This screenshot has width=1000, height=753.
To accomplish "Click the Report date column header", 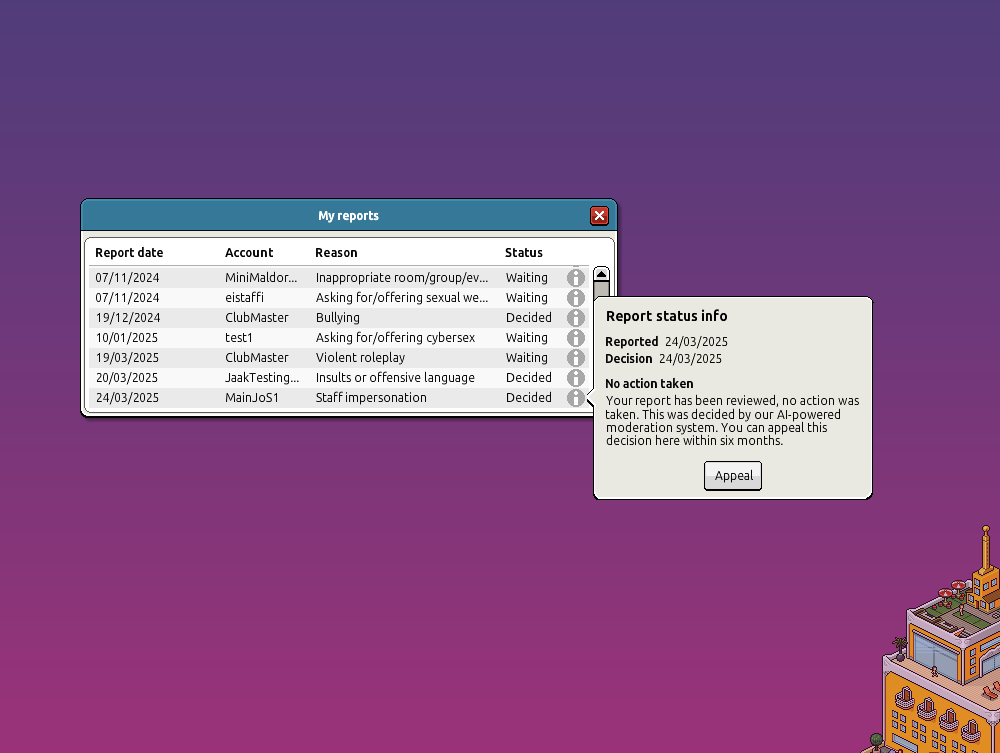I will point(129,253).
